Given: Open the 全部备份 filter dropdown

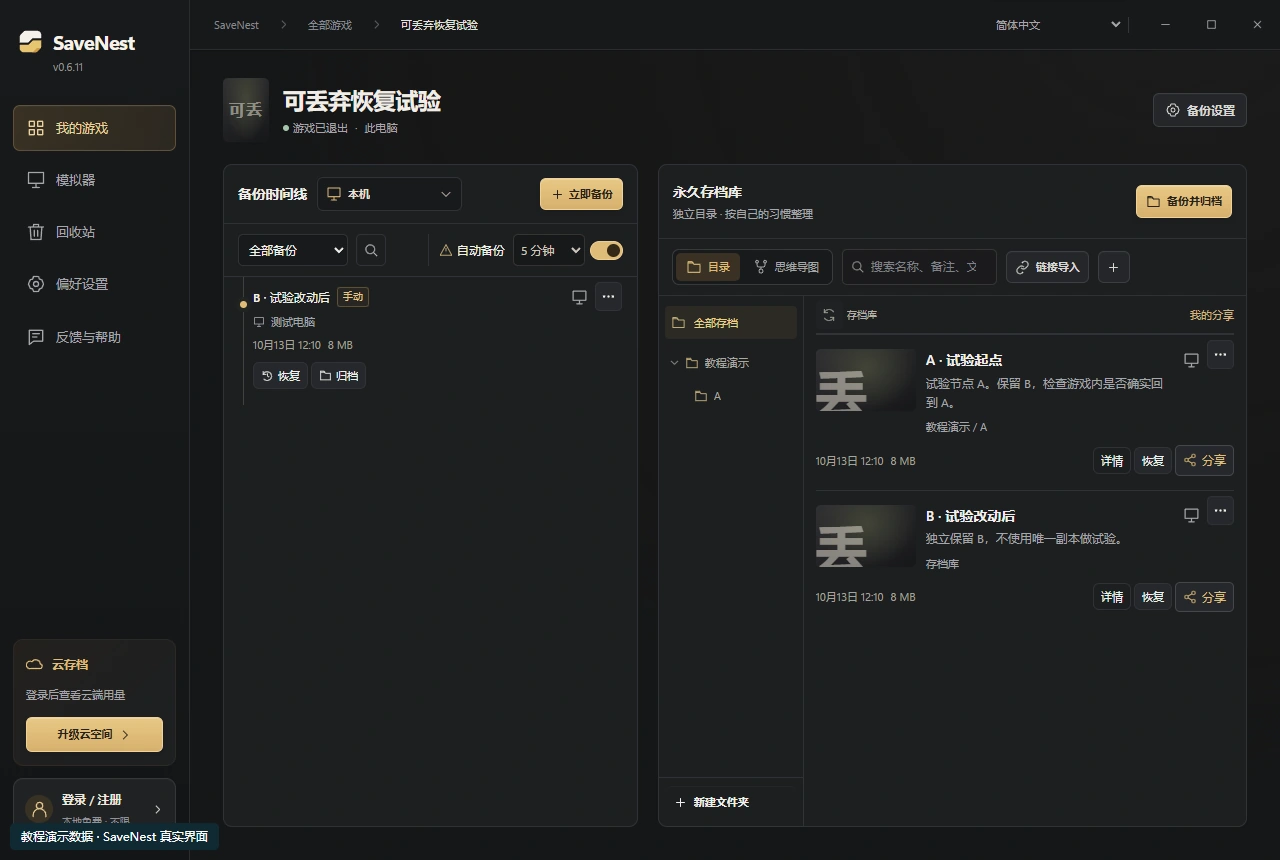Looking at the screenshot, I should (293, 250).
